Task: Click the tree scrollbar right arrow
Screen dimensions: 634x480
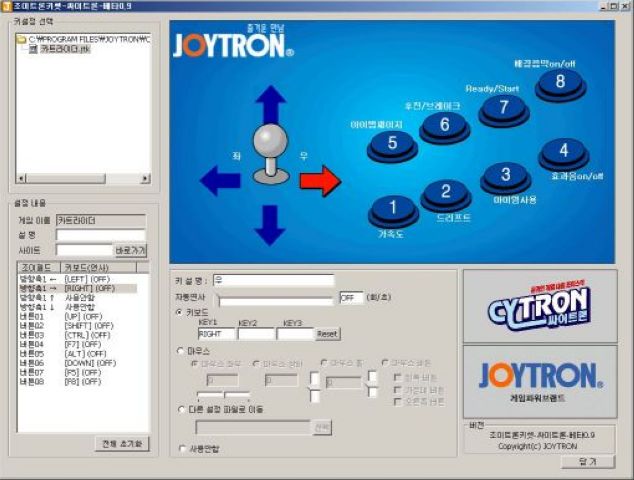Action: coord(146,178)
